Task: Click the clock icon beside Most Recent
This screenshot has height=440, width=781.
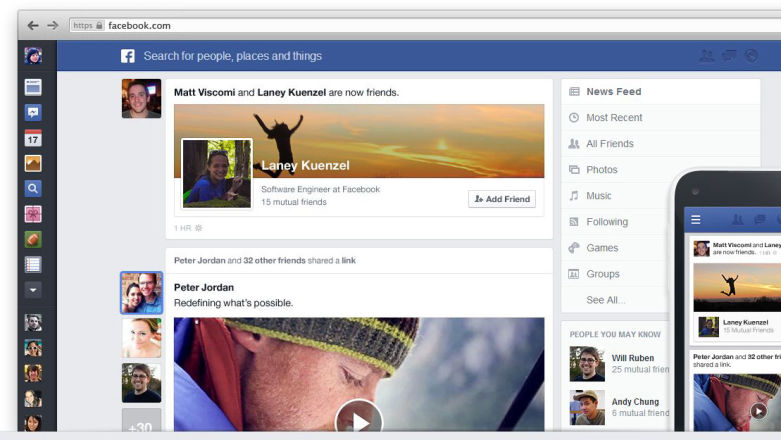Action: point(574,118)
